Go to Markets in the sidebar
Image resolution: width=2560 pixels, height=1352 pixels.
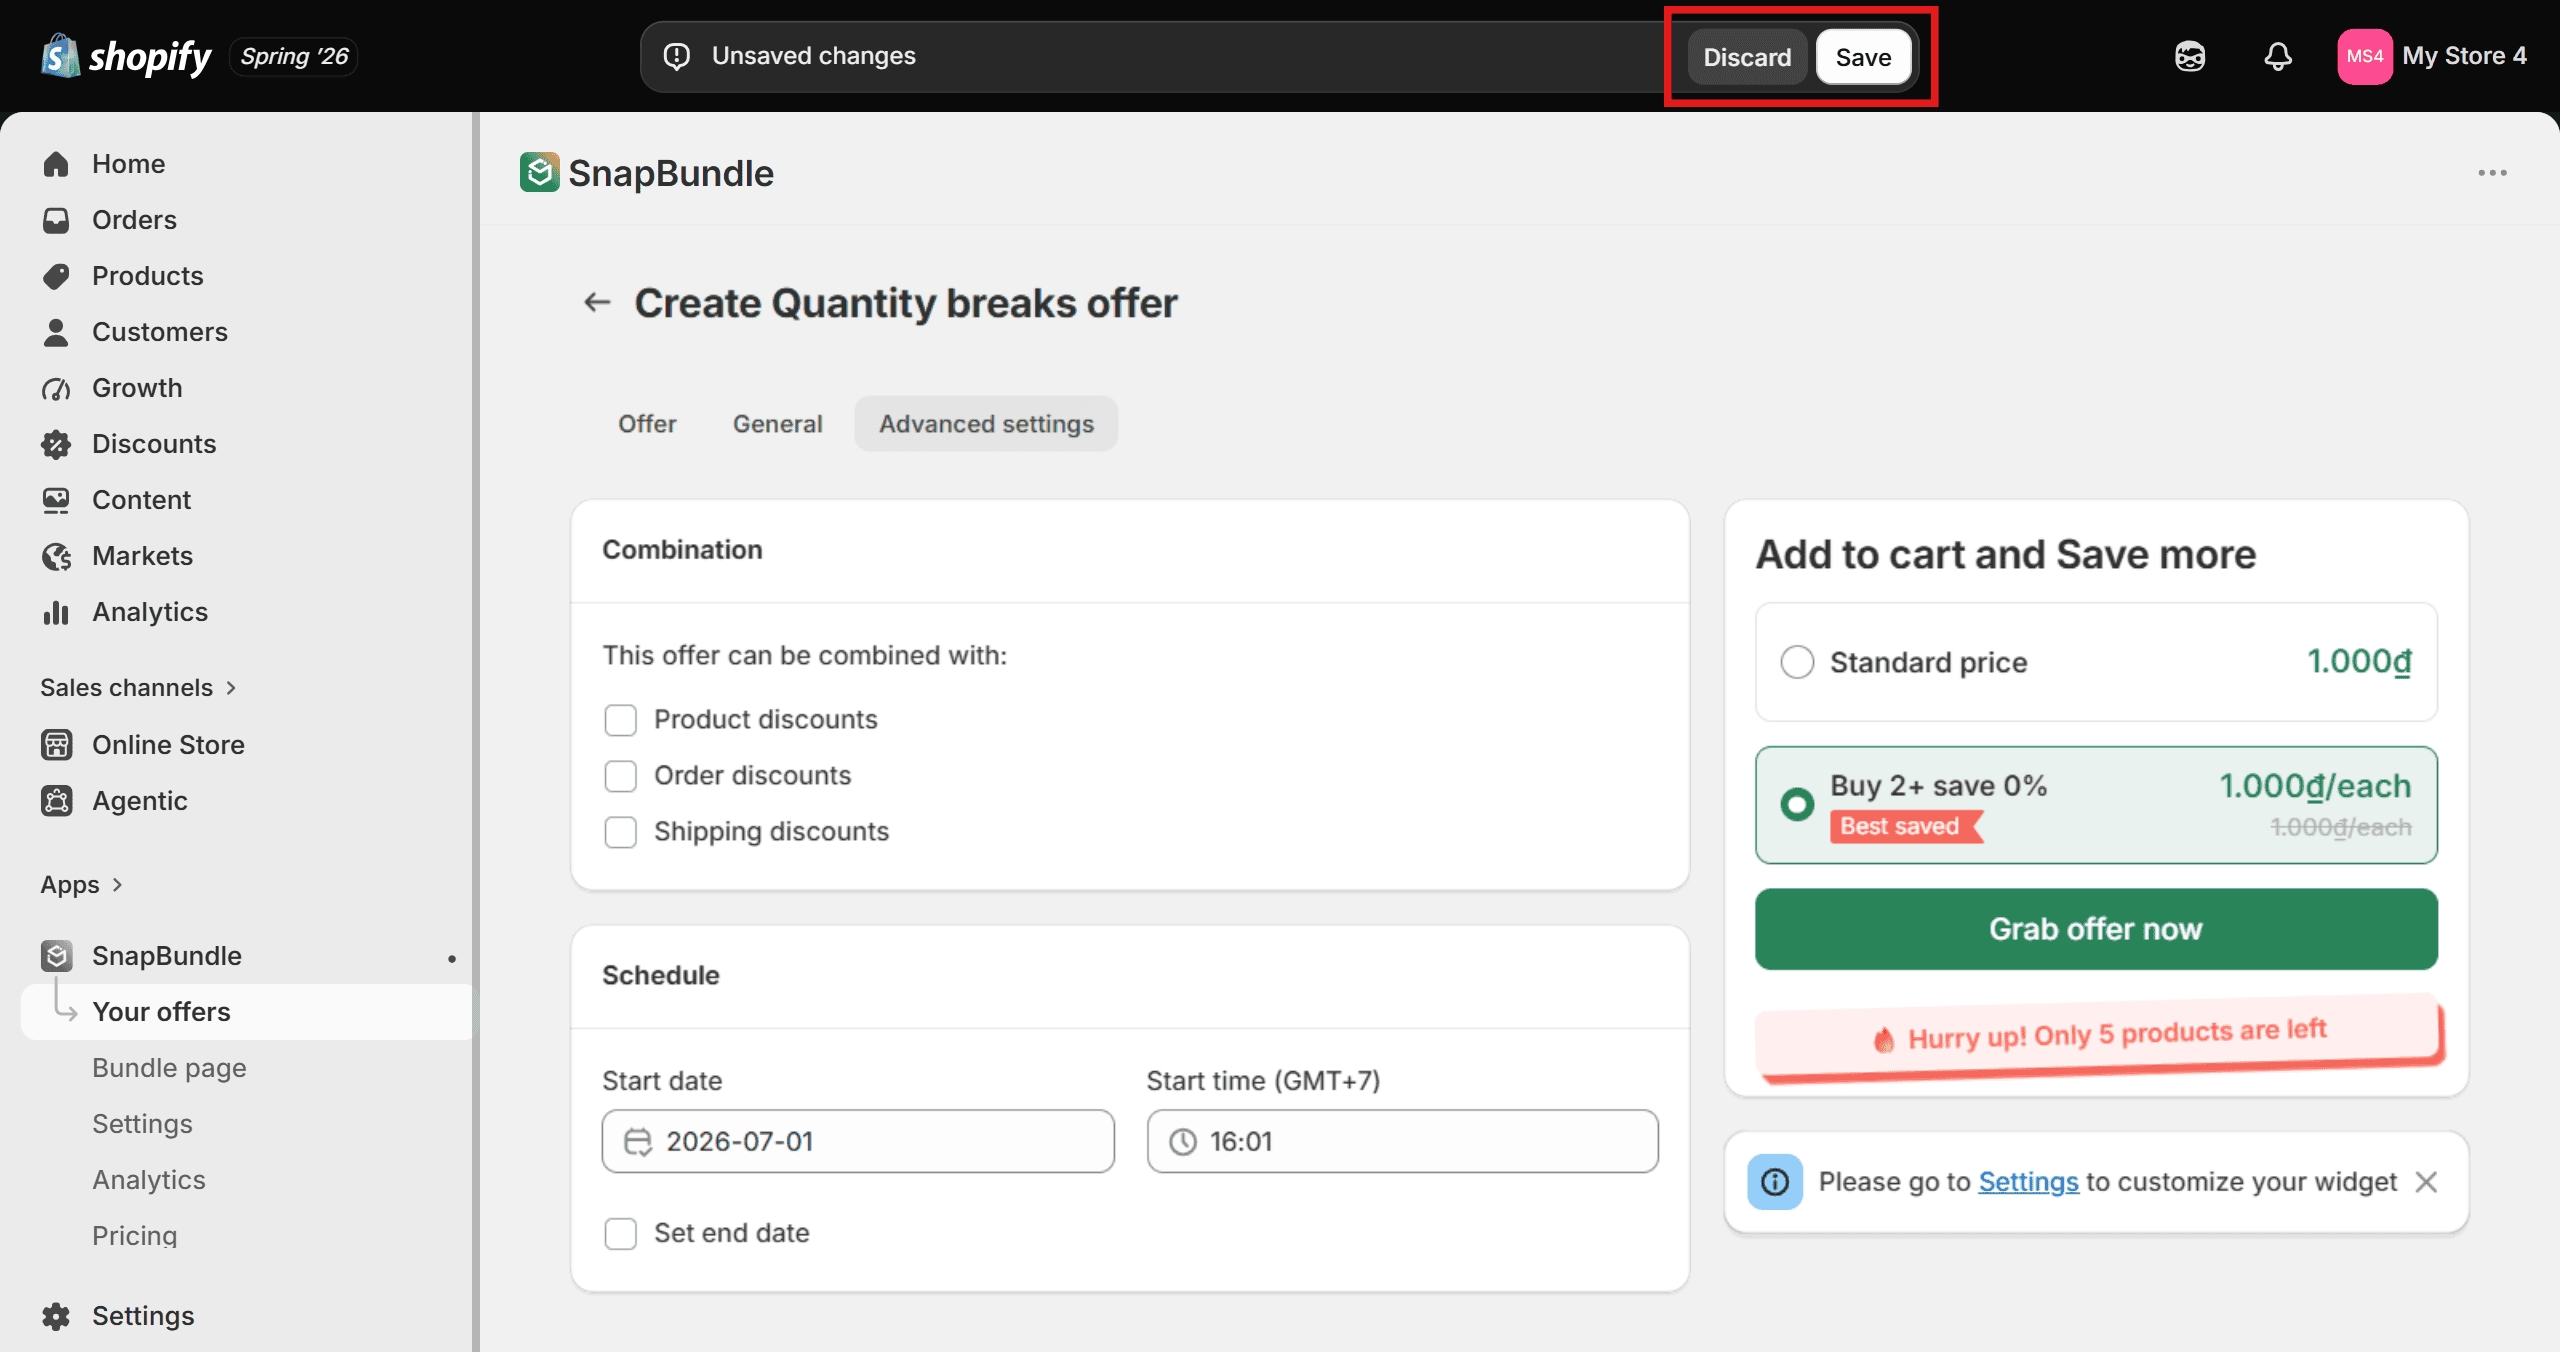(142, 556)
